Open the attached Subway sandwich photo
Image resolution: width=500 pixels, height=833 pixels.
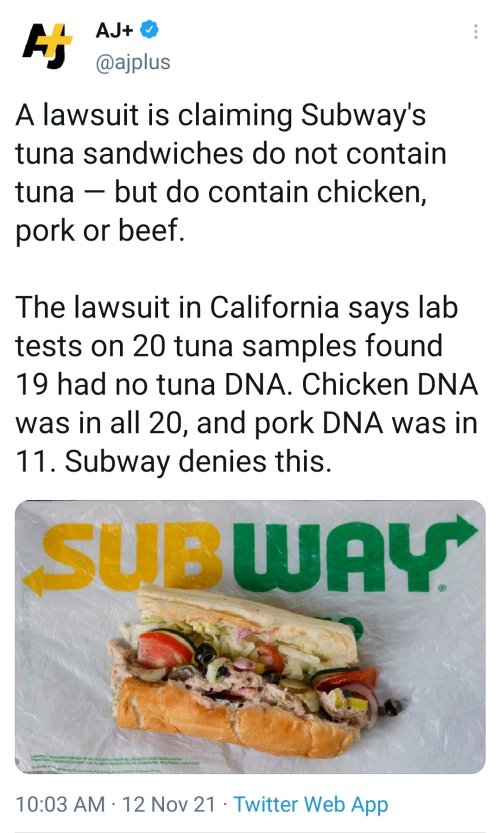pos(250,637)
